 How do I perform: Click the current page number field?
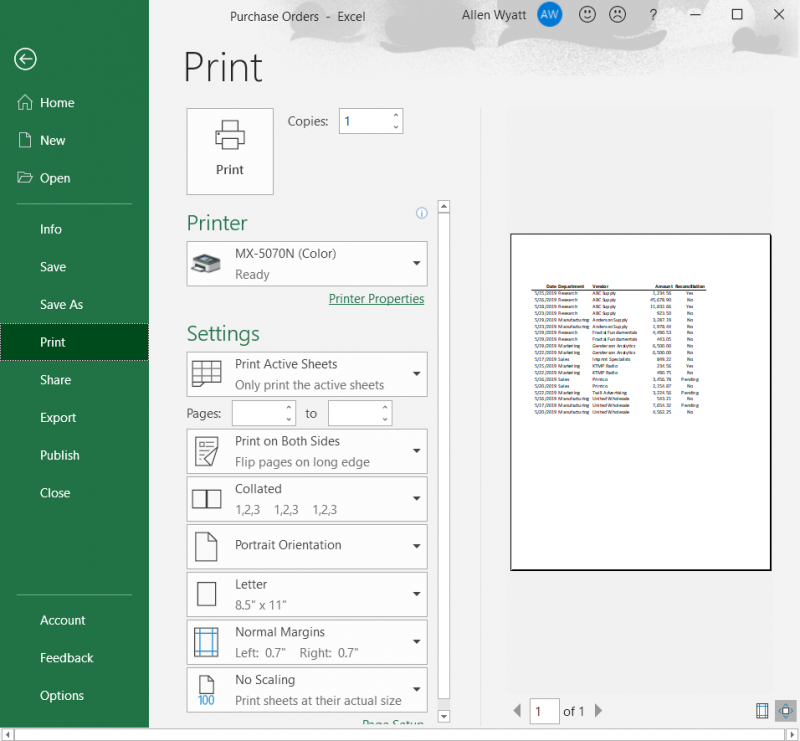[544, 711]
